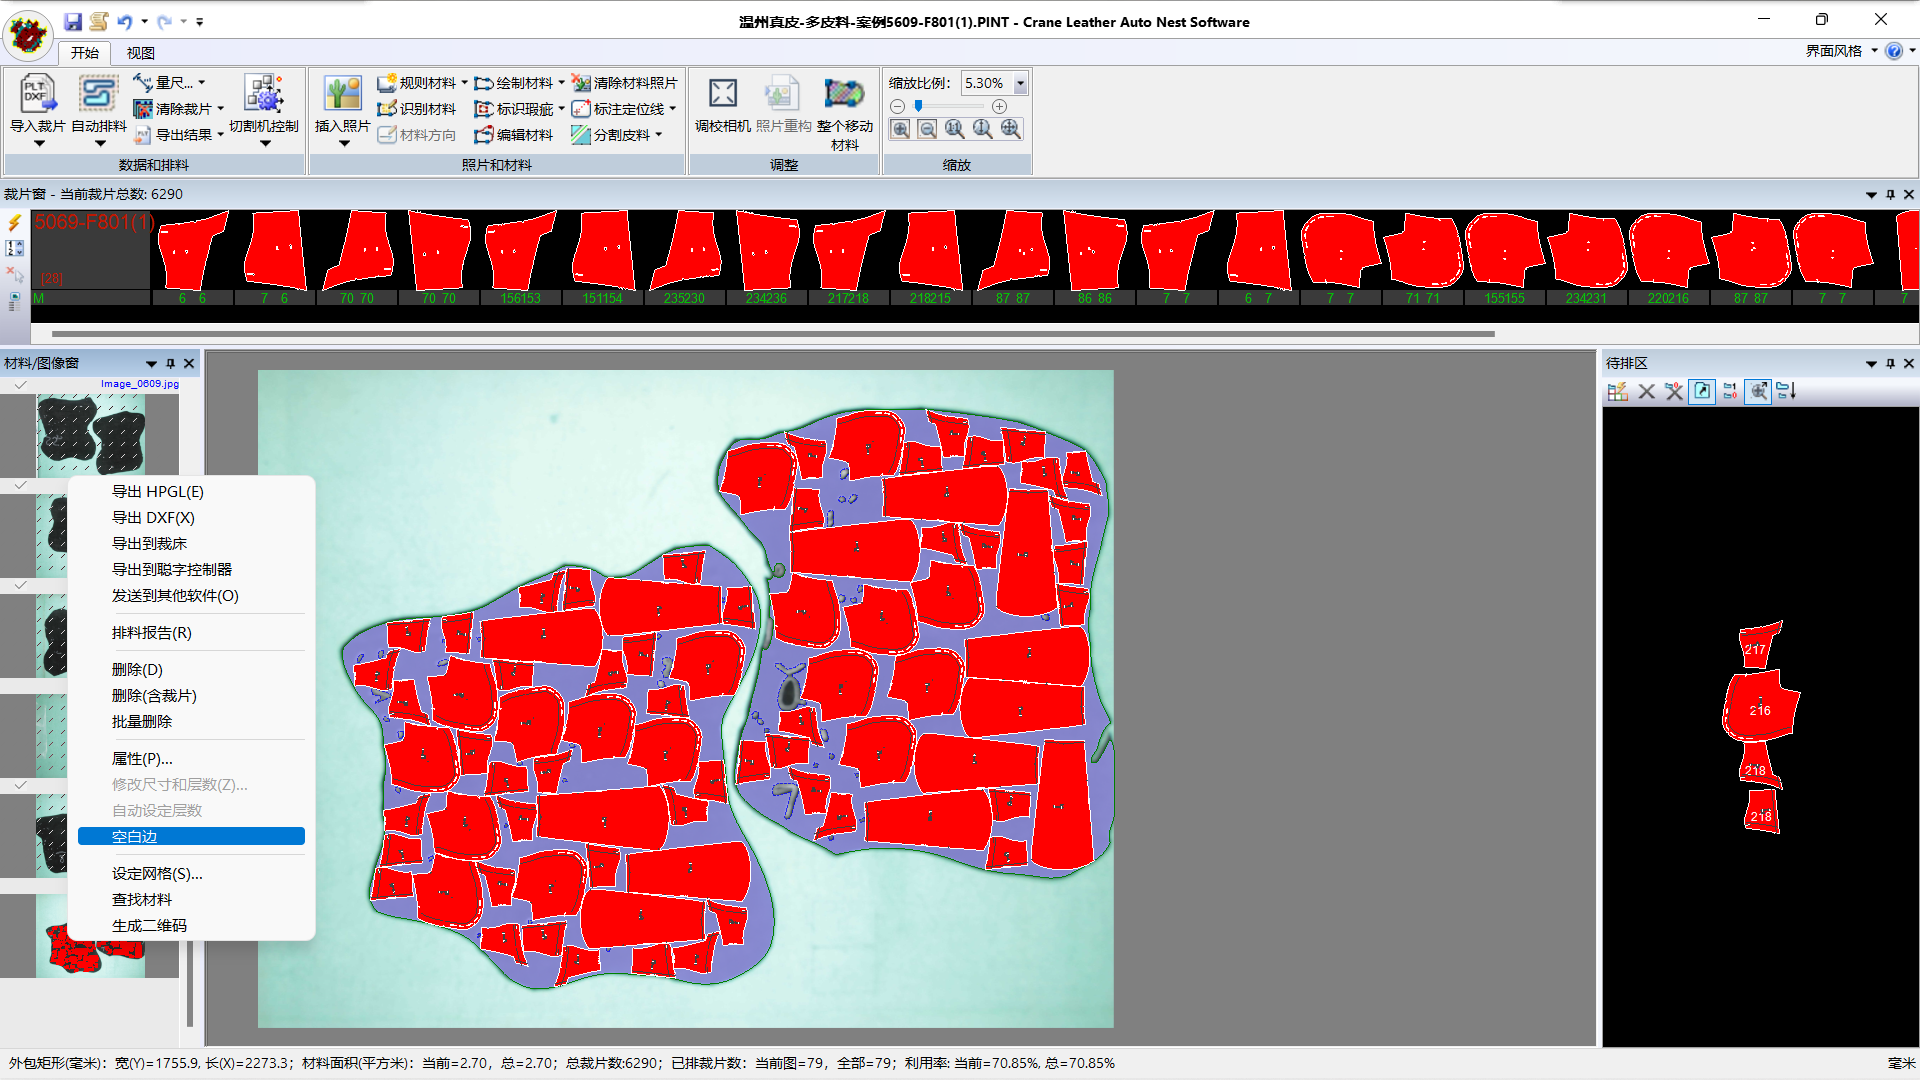The image size is (1920, 1080).
Task: Select 标注定位线 positioning line tool
Action: point(624,109)
